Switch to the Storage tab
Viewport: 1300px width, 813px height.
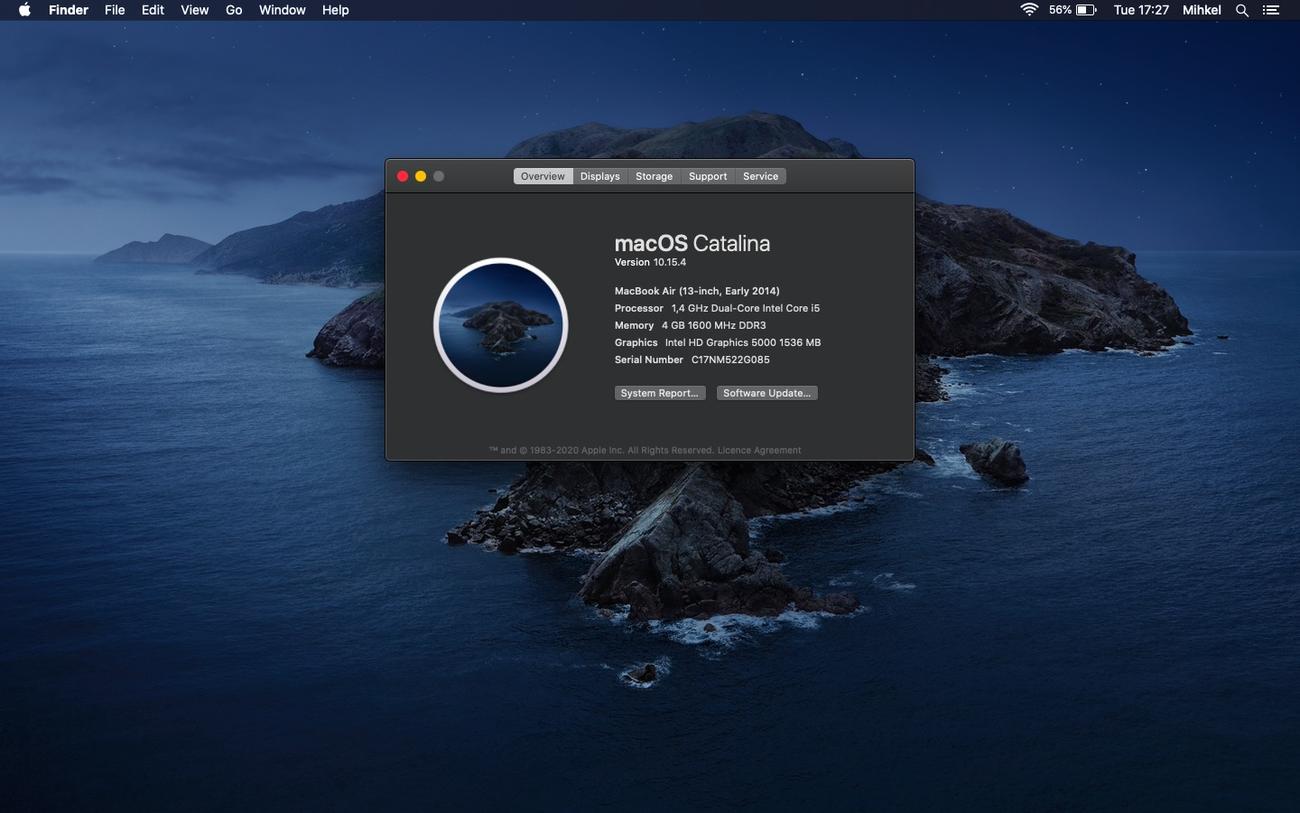point(654,176)
